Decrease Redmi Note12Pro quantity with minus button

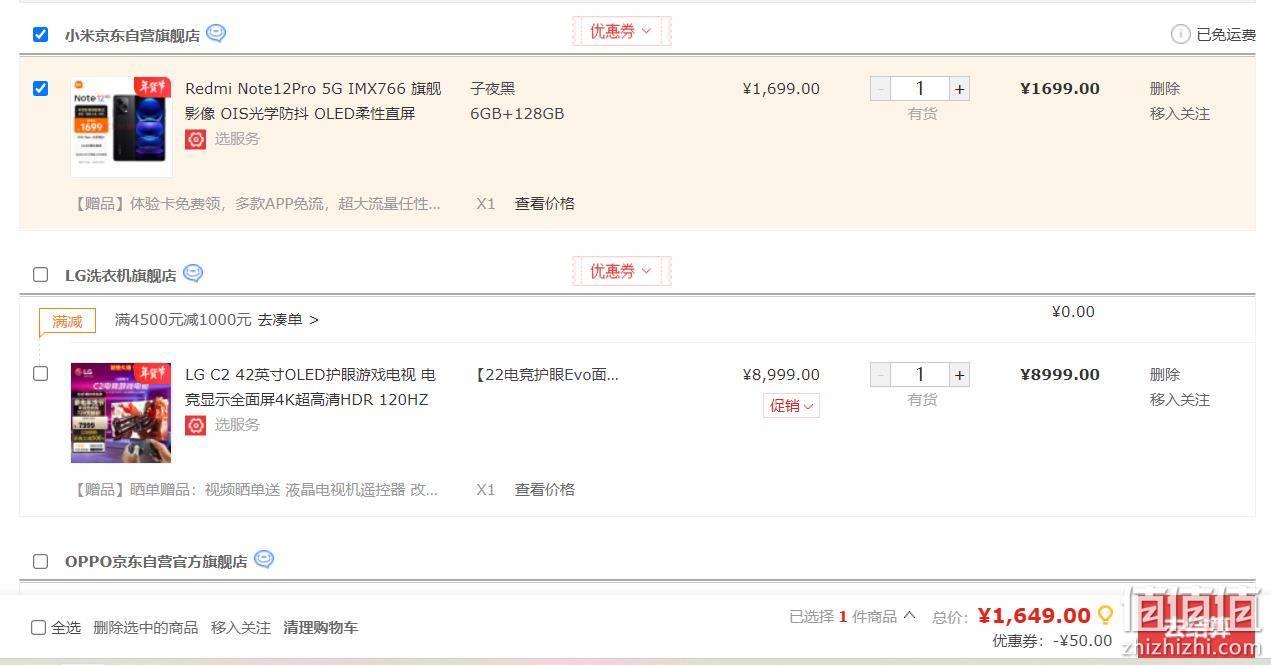(880, 89)
